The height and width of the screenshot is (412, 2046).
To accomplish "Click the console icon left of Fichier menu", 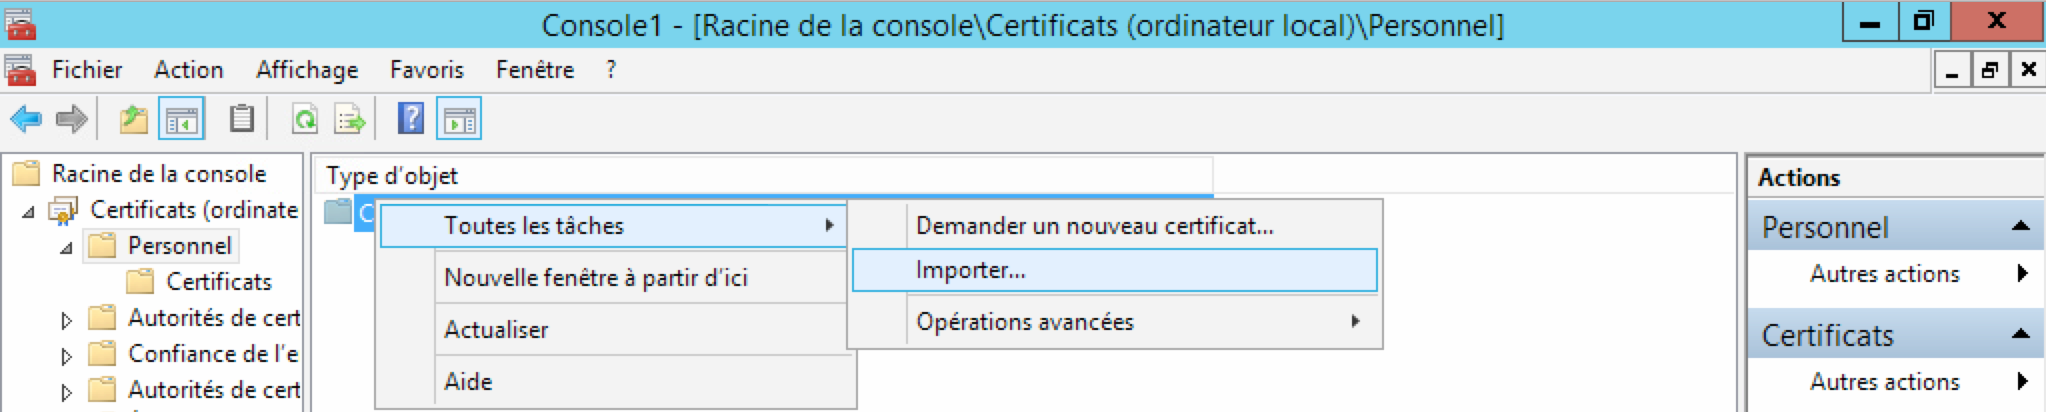I will 20,70.
